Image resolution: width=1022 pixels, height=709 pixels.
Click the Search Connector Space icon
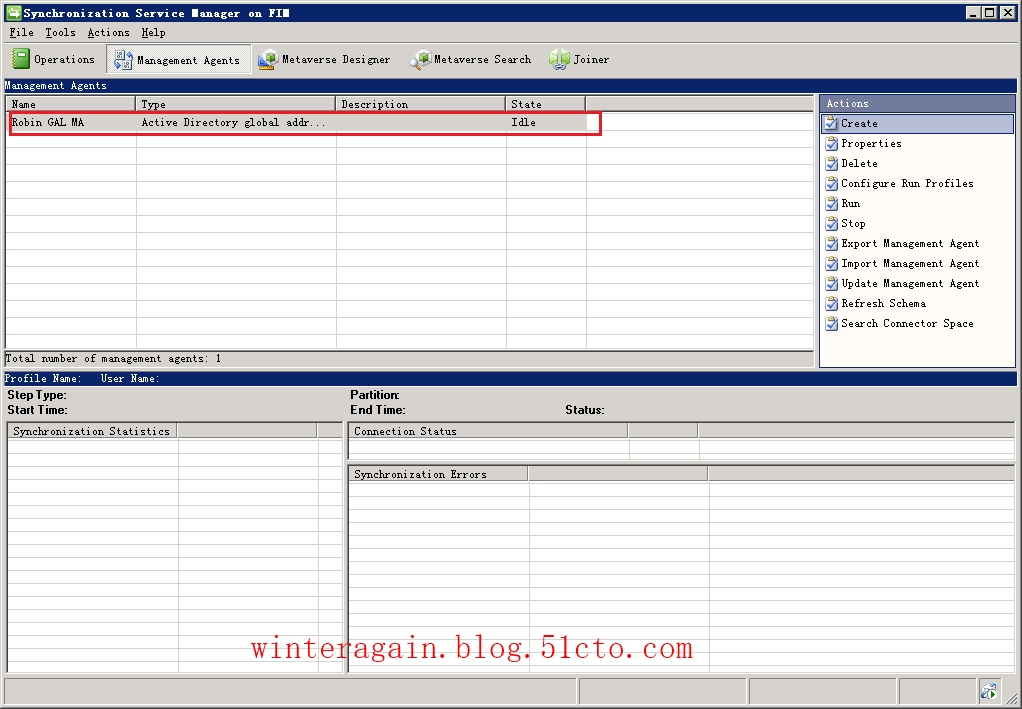click(x=831, y=324)
